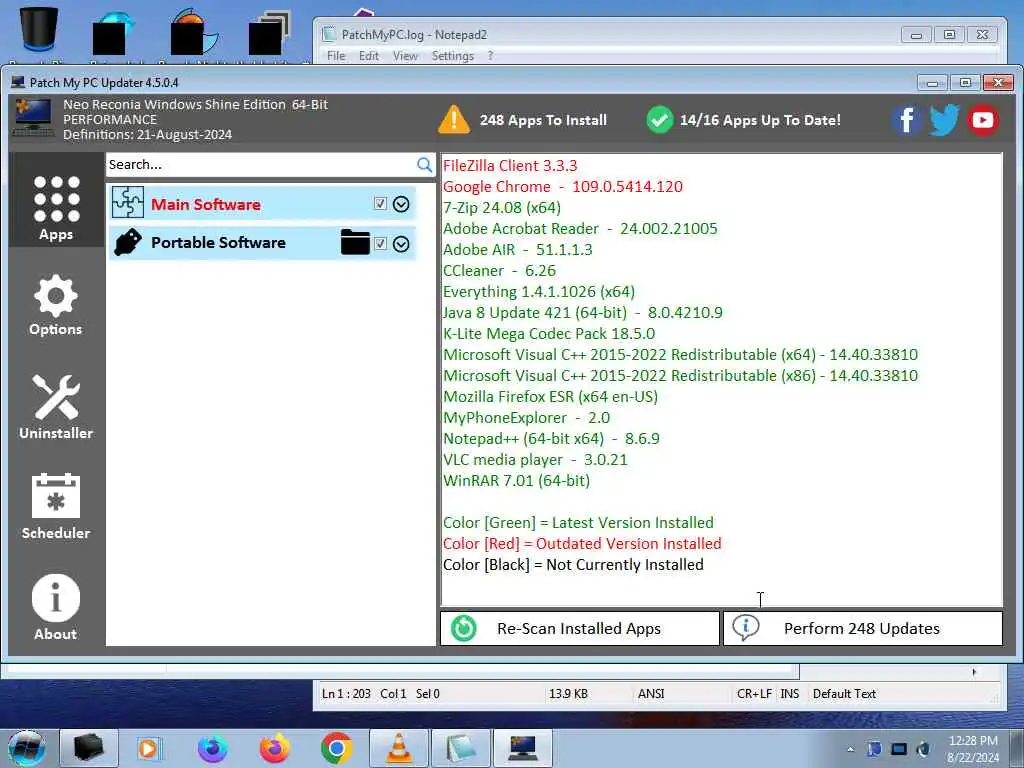The height and width of the screenshot is (768, 1024).
Task: Open the Notepad2 taskbar item
Action: pyautogui.click(x=461, y=748)
